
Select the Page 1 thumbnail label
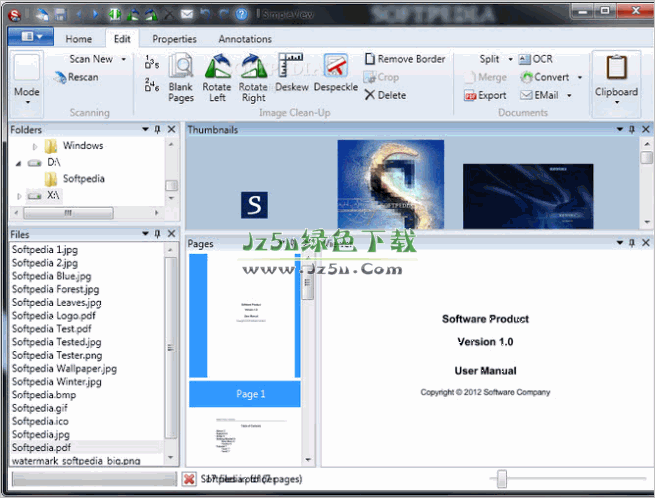[x=245, y=394]
